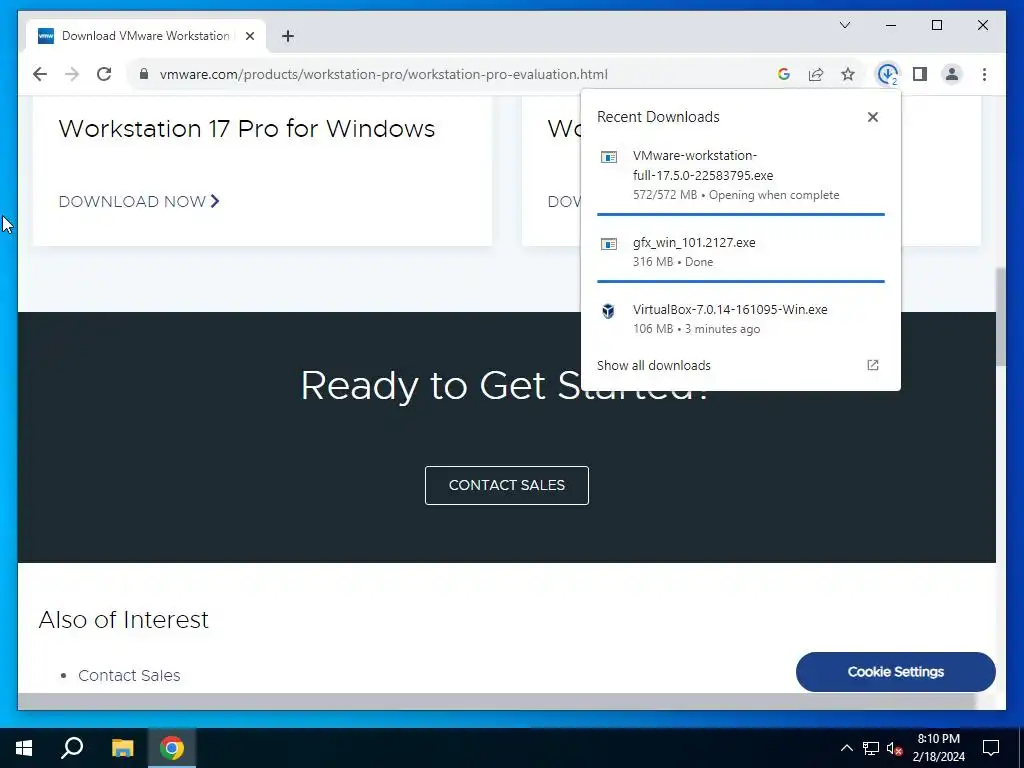Open gfx_win_101.2127.exe download entry

(741, 251)
